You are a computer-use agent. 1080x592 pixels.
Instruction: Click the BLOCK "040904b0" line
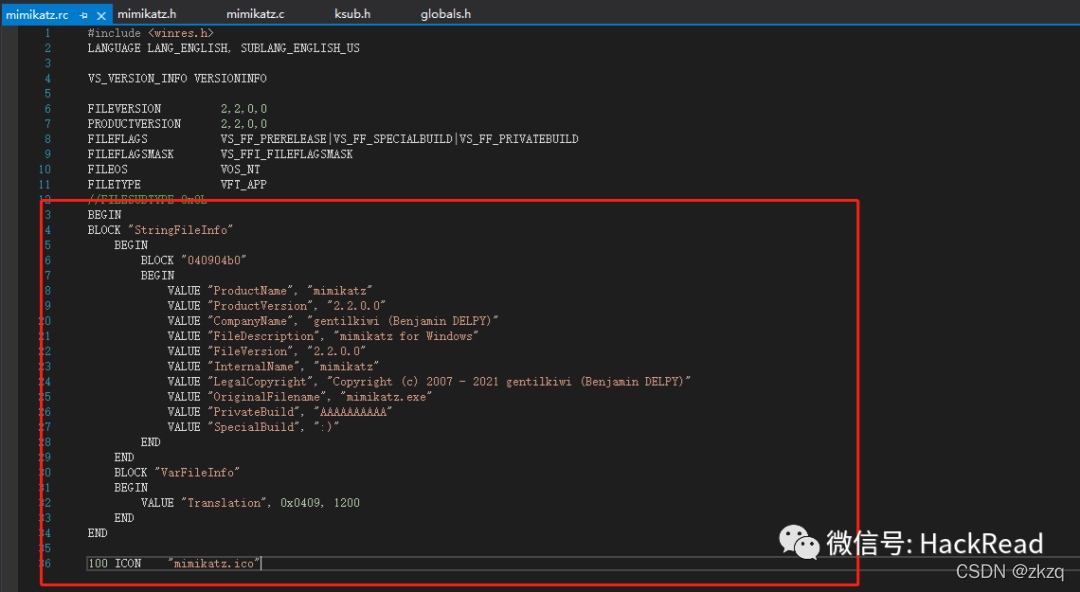(194, 261)
